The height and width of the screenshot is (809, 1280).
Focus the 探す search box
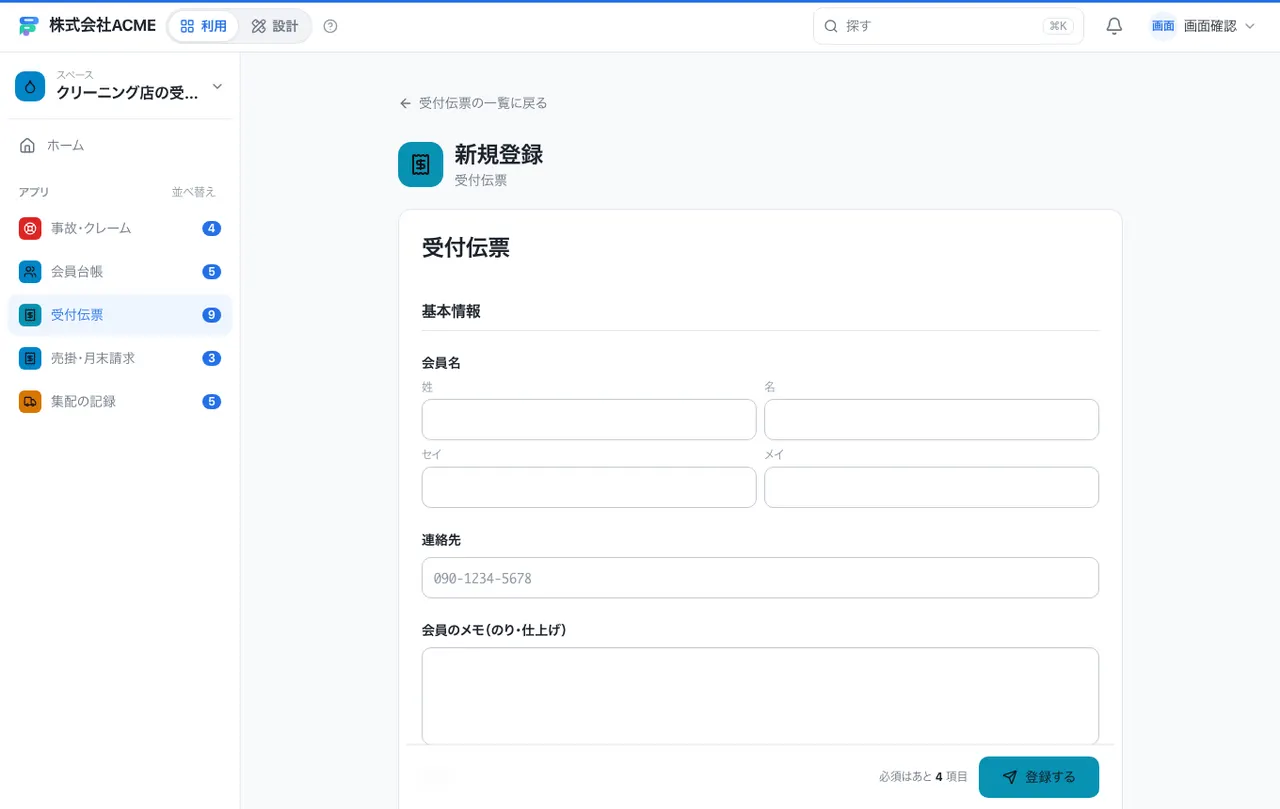948,26
